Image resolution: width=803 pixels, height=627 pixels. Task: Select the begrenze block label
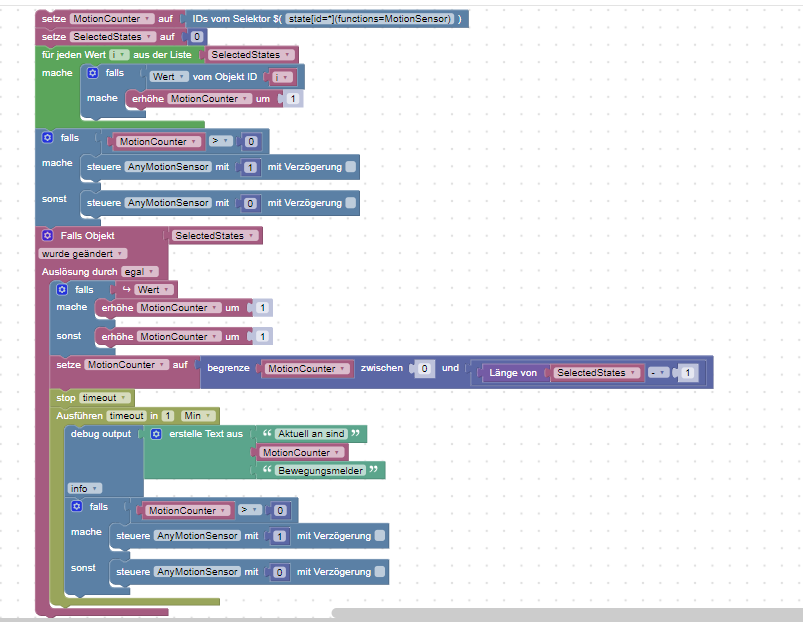[x=228, y=368]
